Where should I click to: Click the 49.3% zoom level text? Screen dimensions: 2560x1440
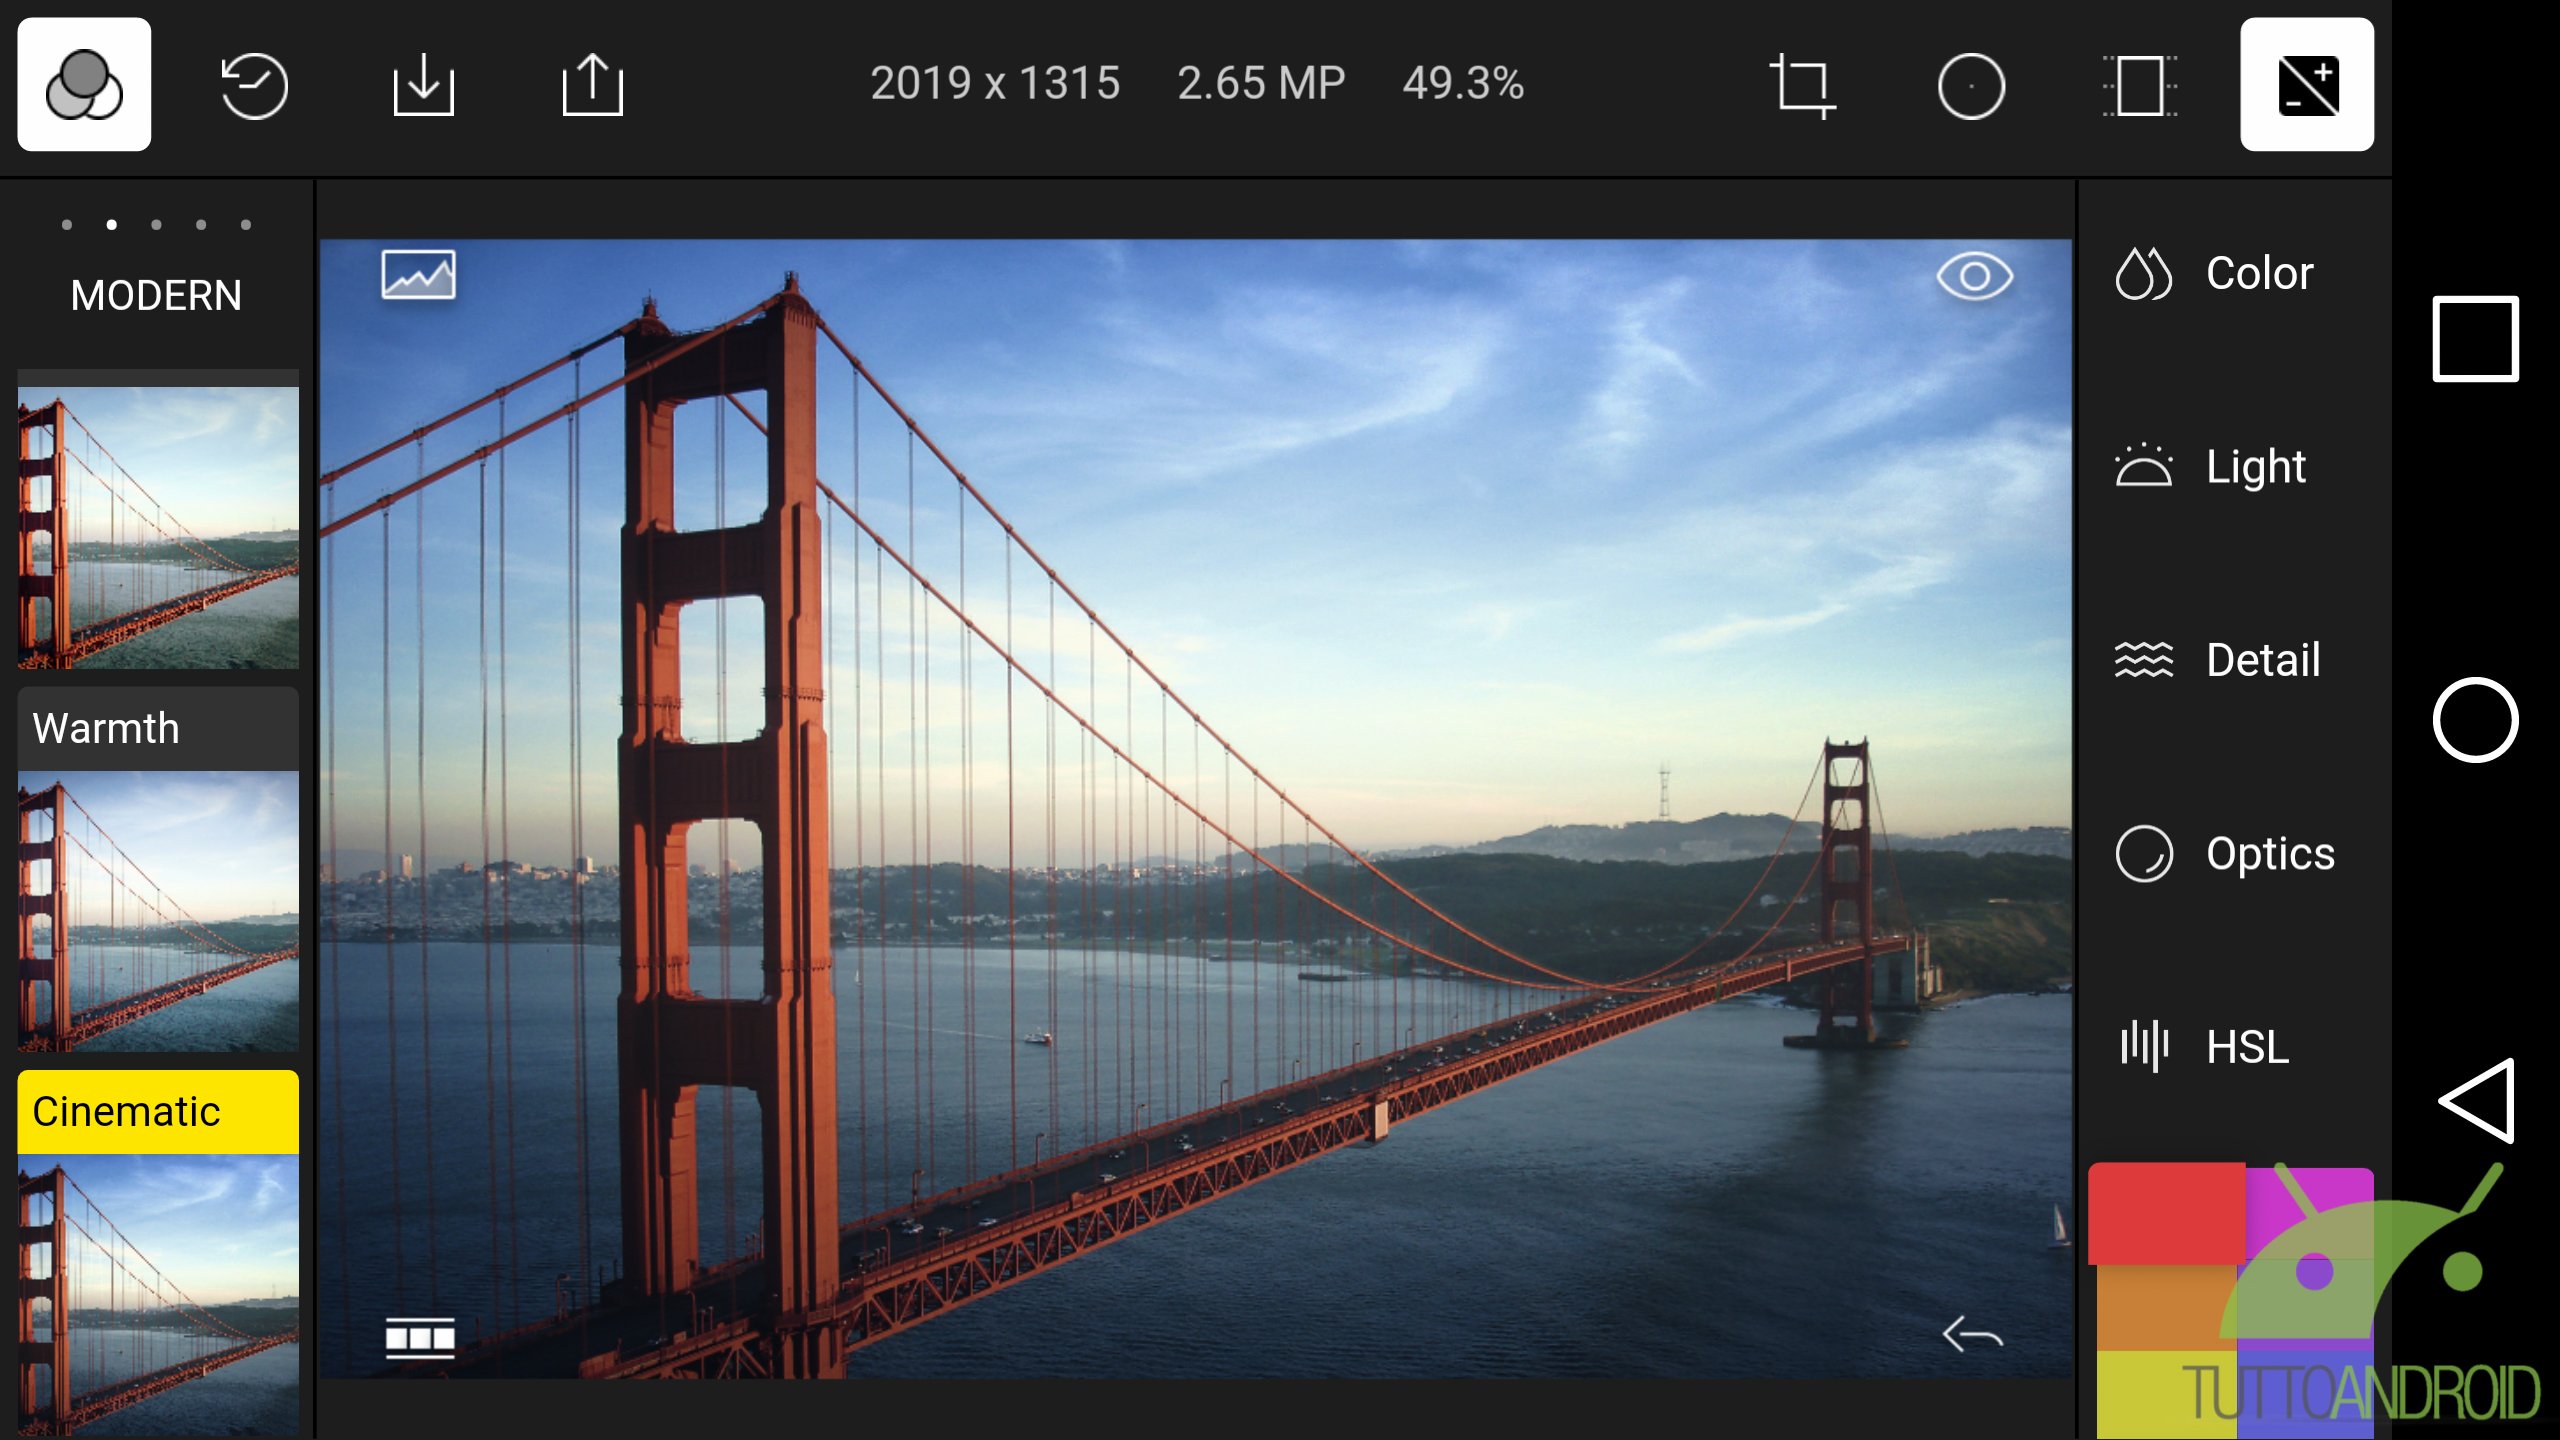(x=1463, y=83)
